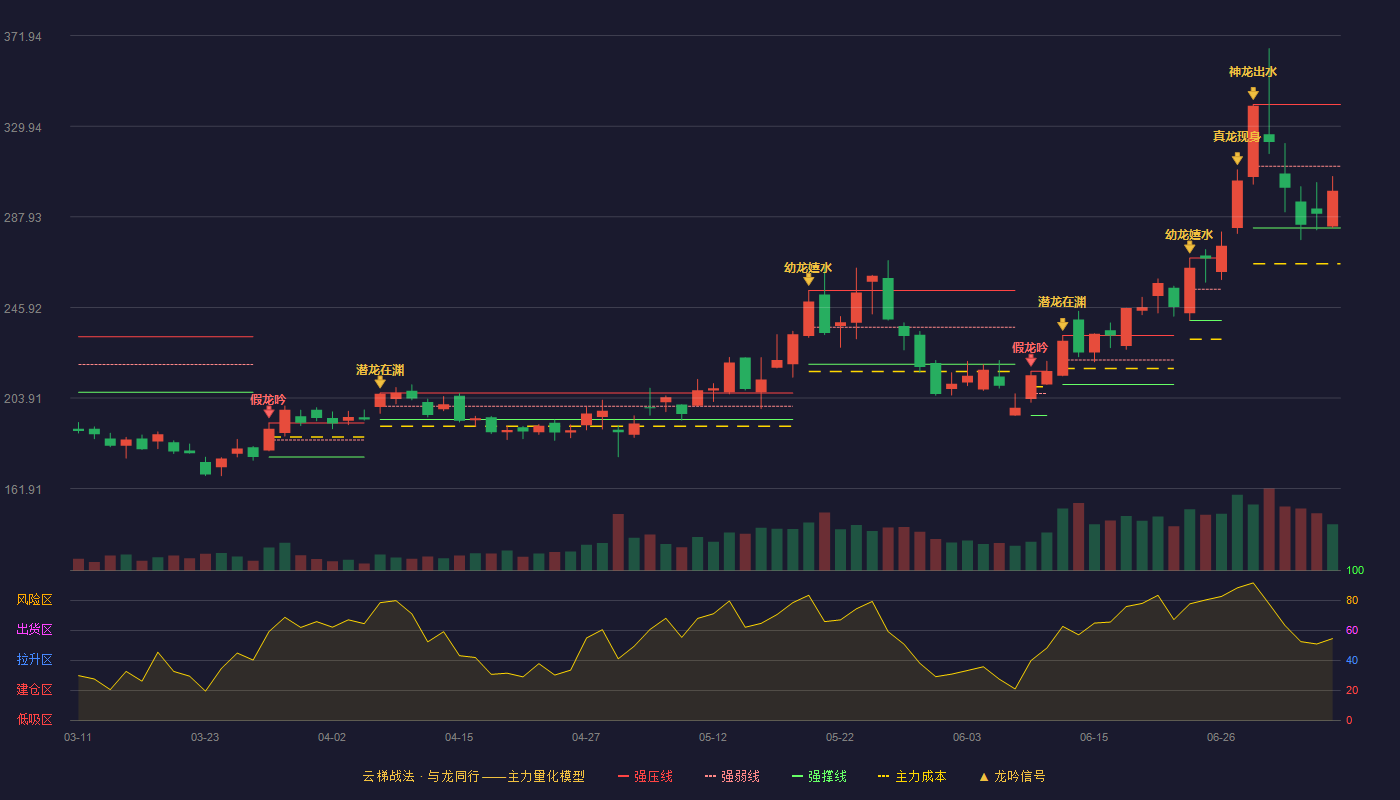Click the 245.92 price axis label
The height and width of the screenshot is (800, 1400).
[x=23, y=309]
